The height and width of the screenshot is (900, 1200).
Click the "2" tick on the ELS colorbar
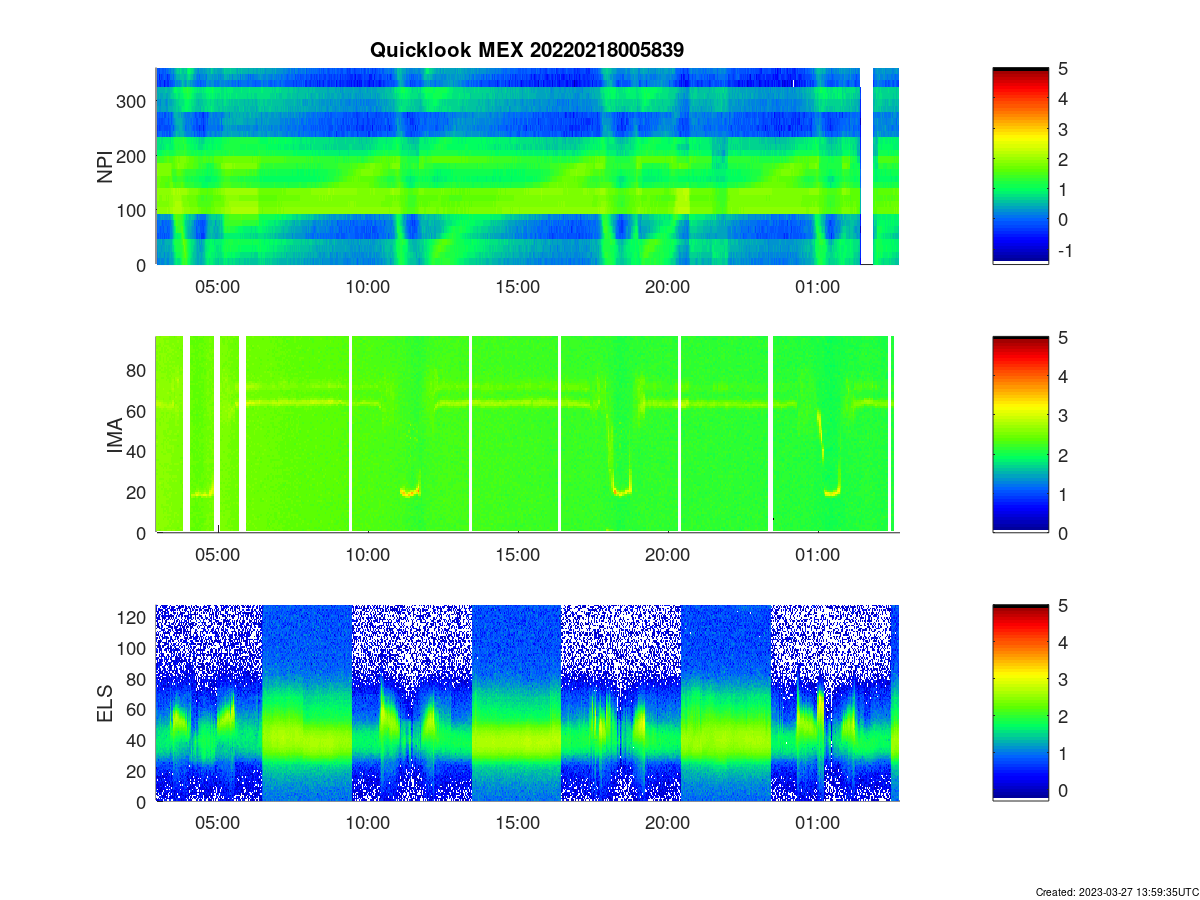tap(1064, 717)
